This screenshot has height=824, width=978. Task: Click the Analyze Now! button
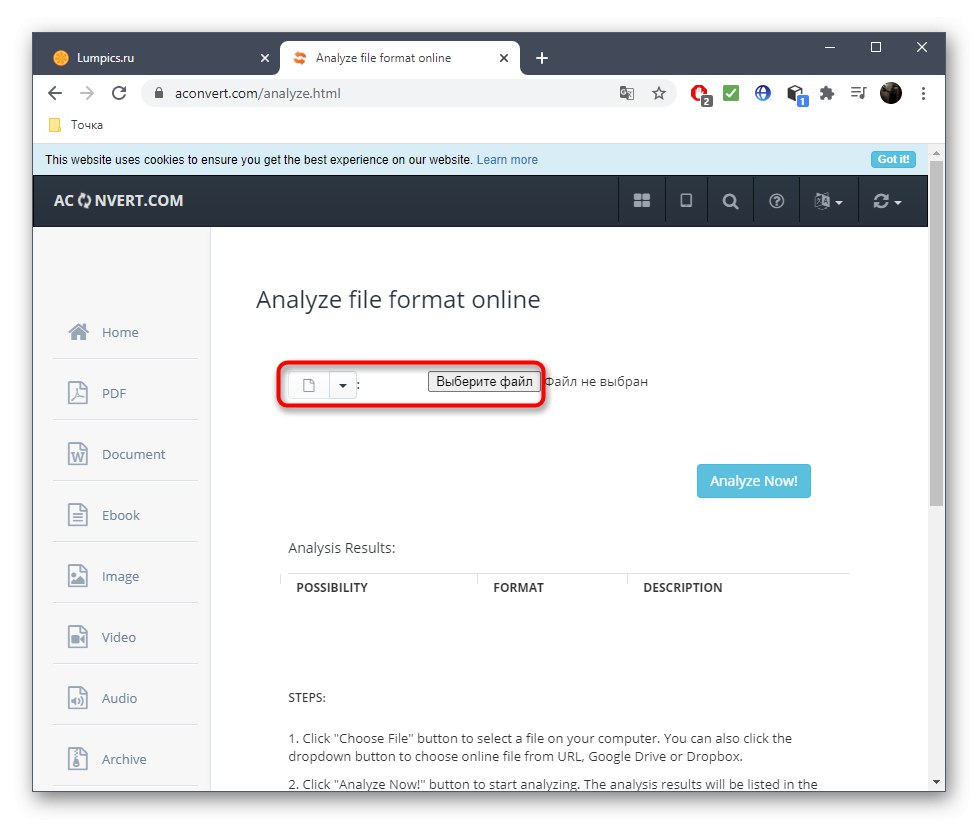[753, 481]
